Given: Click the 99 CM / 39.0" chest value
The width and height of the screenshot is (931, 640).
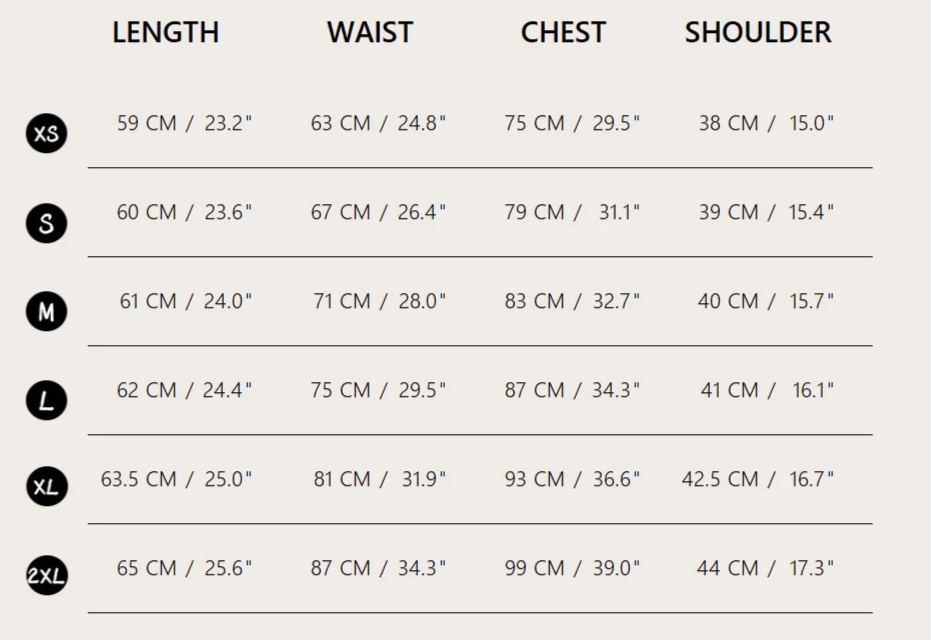Looking at the screenshot, I should [x=572, y=568].
